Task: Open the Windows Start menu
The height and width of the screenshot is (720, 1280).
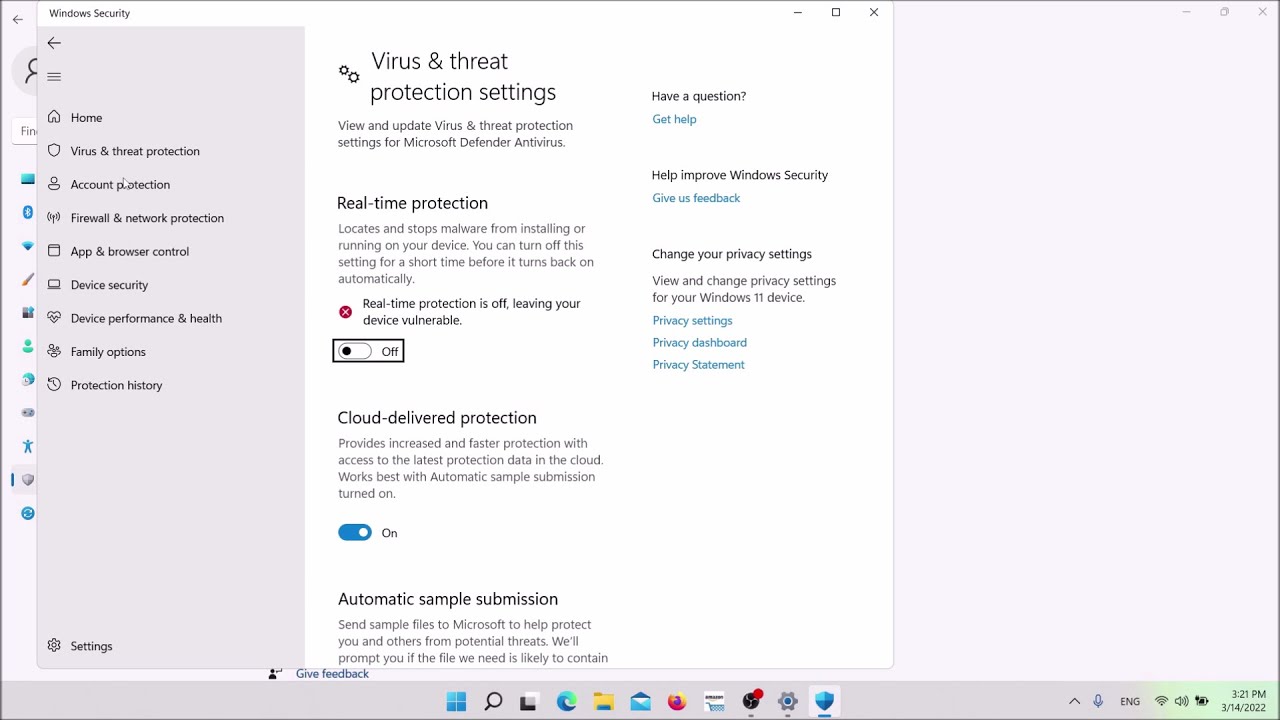Action: (x=456, y=702)
